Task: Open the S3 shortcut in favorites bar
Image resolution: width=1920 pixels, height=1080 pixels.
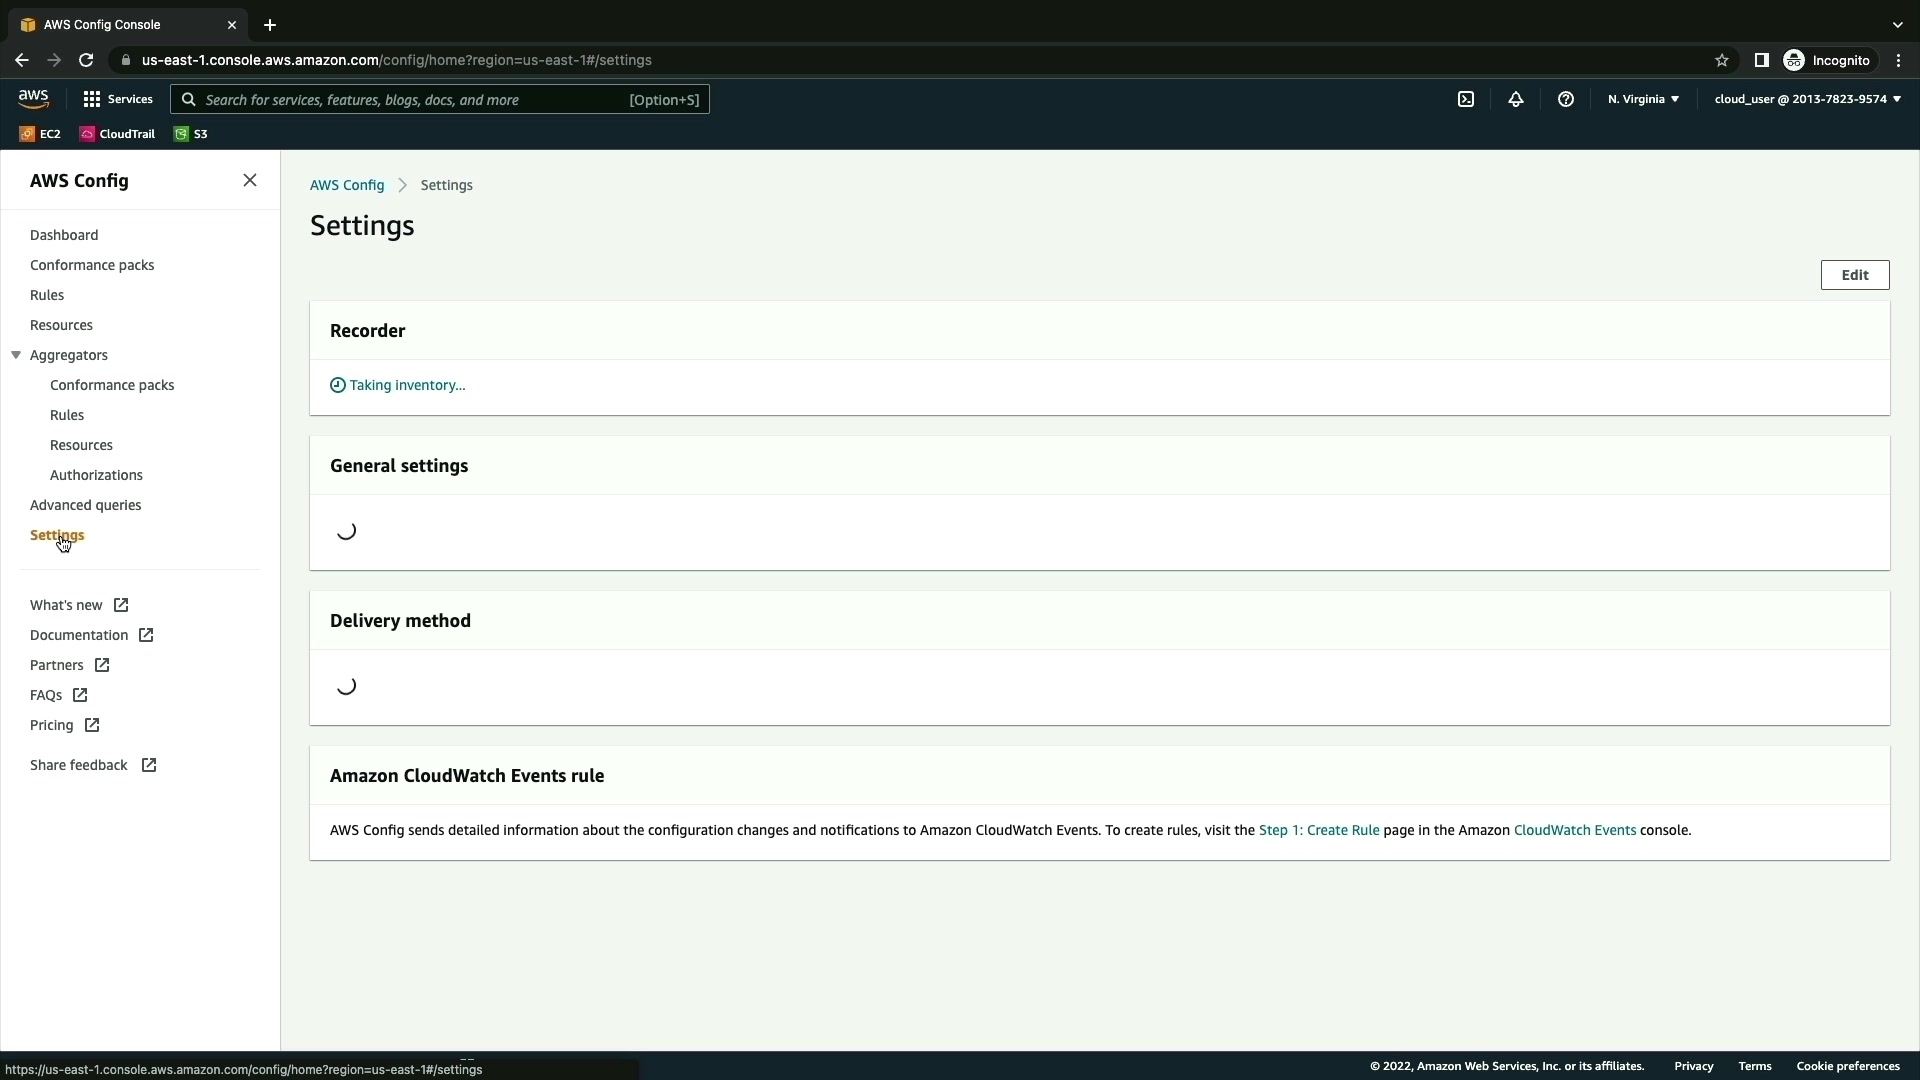Action: pyautogui.click(x=191, y=134)
